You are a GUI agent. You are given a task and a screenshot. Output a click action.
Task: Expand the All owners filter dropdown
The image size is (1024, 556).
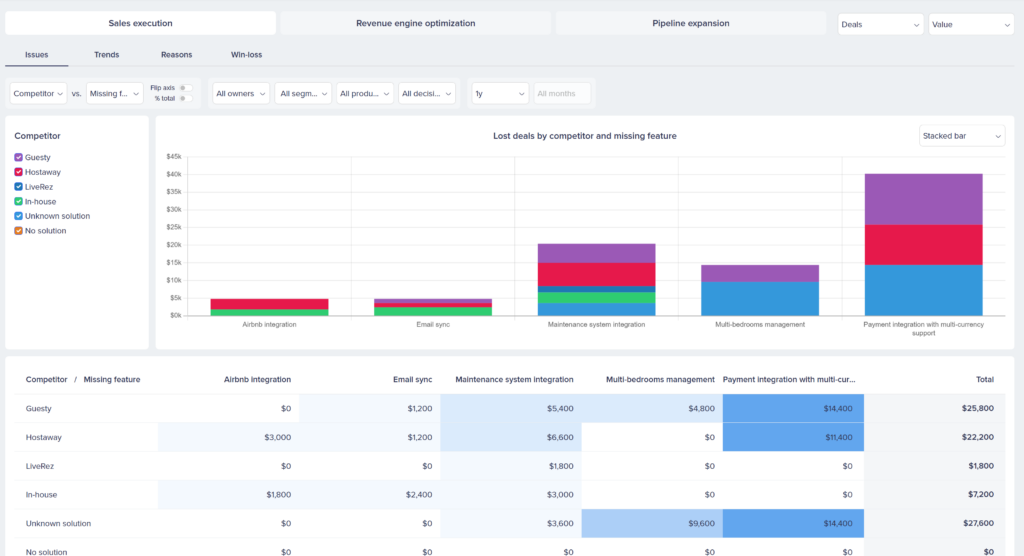241,94
